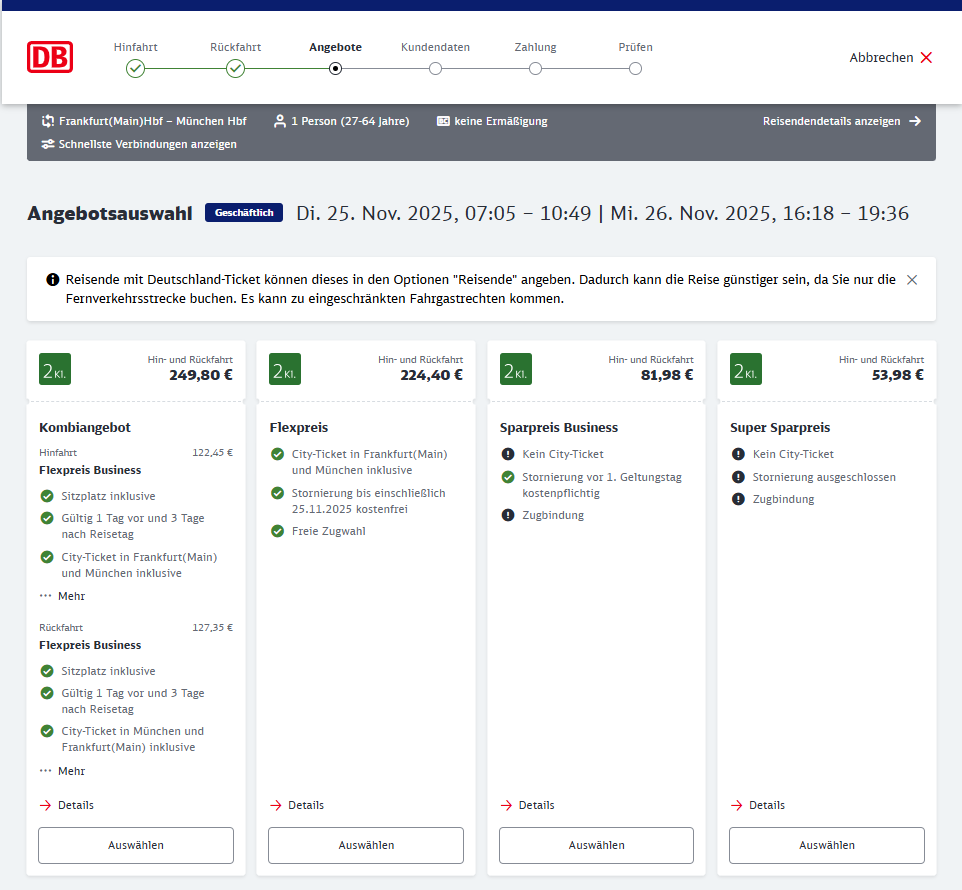The width and height of the screenshot is (962, 890).
Task: Click 2. Klasse badge on Flexpreis card
Action: tap(285, 369)
